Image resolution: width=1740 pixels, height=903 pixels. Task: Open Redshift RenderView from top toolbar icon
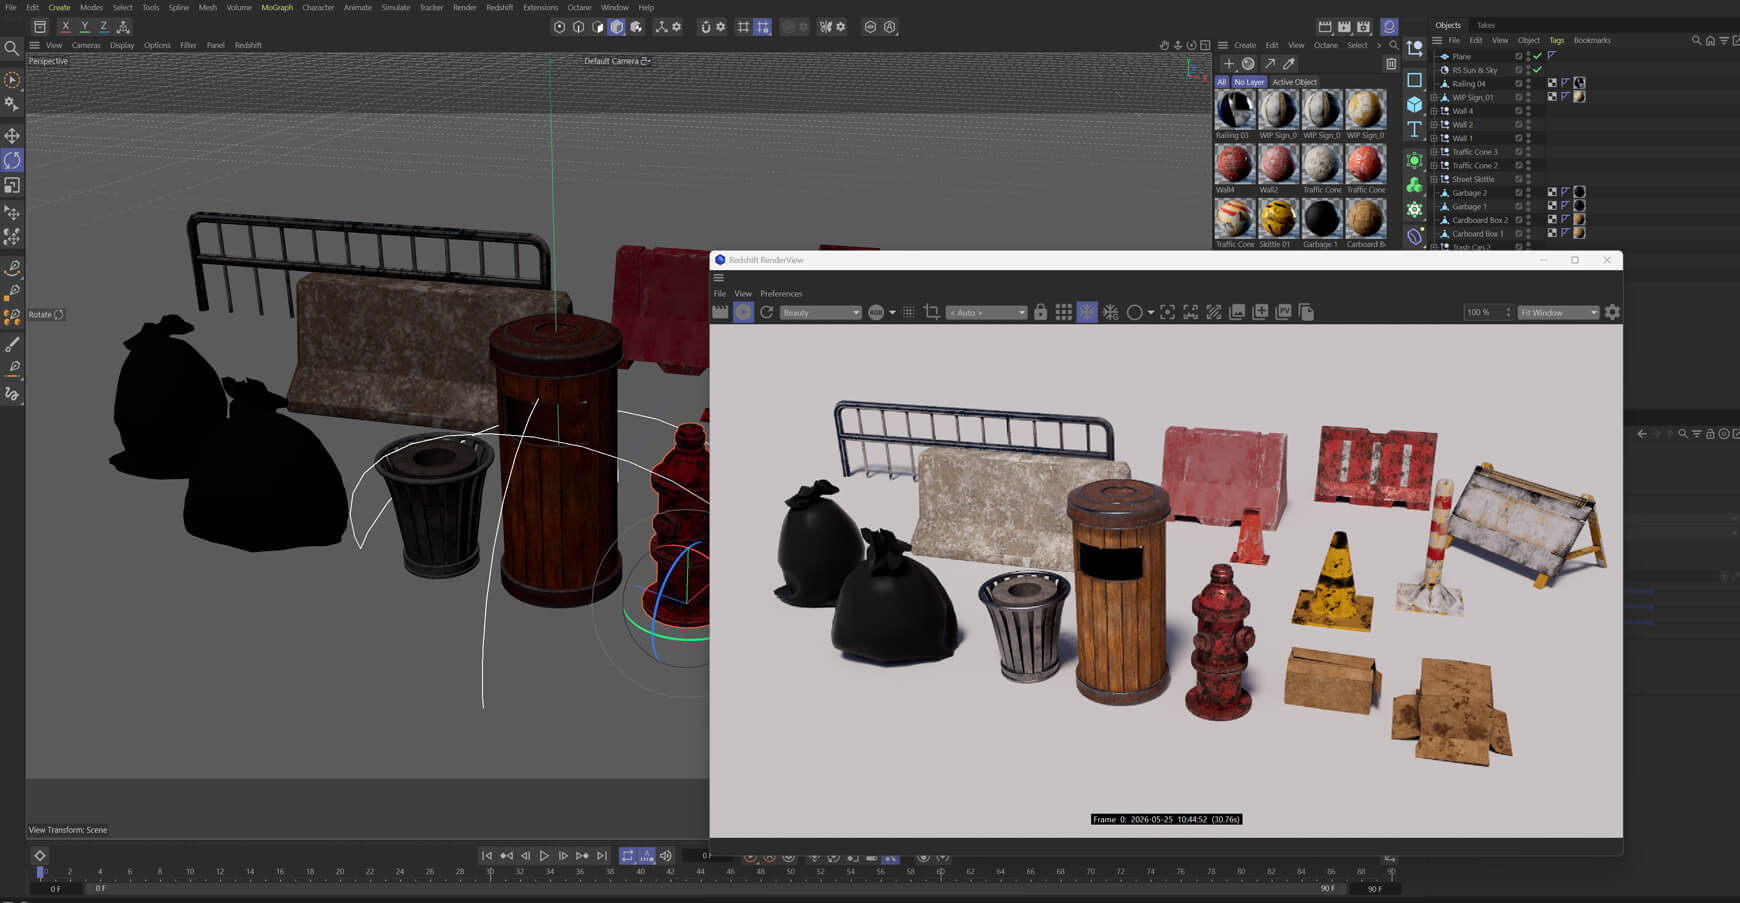(1389, 27)
